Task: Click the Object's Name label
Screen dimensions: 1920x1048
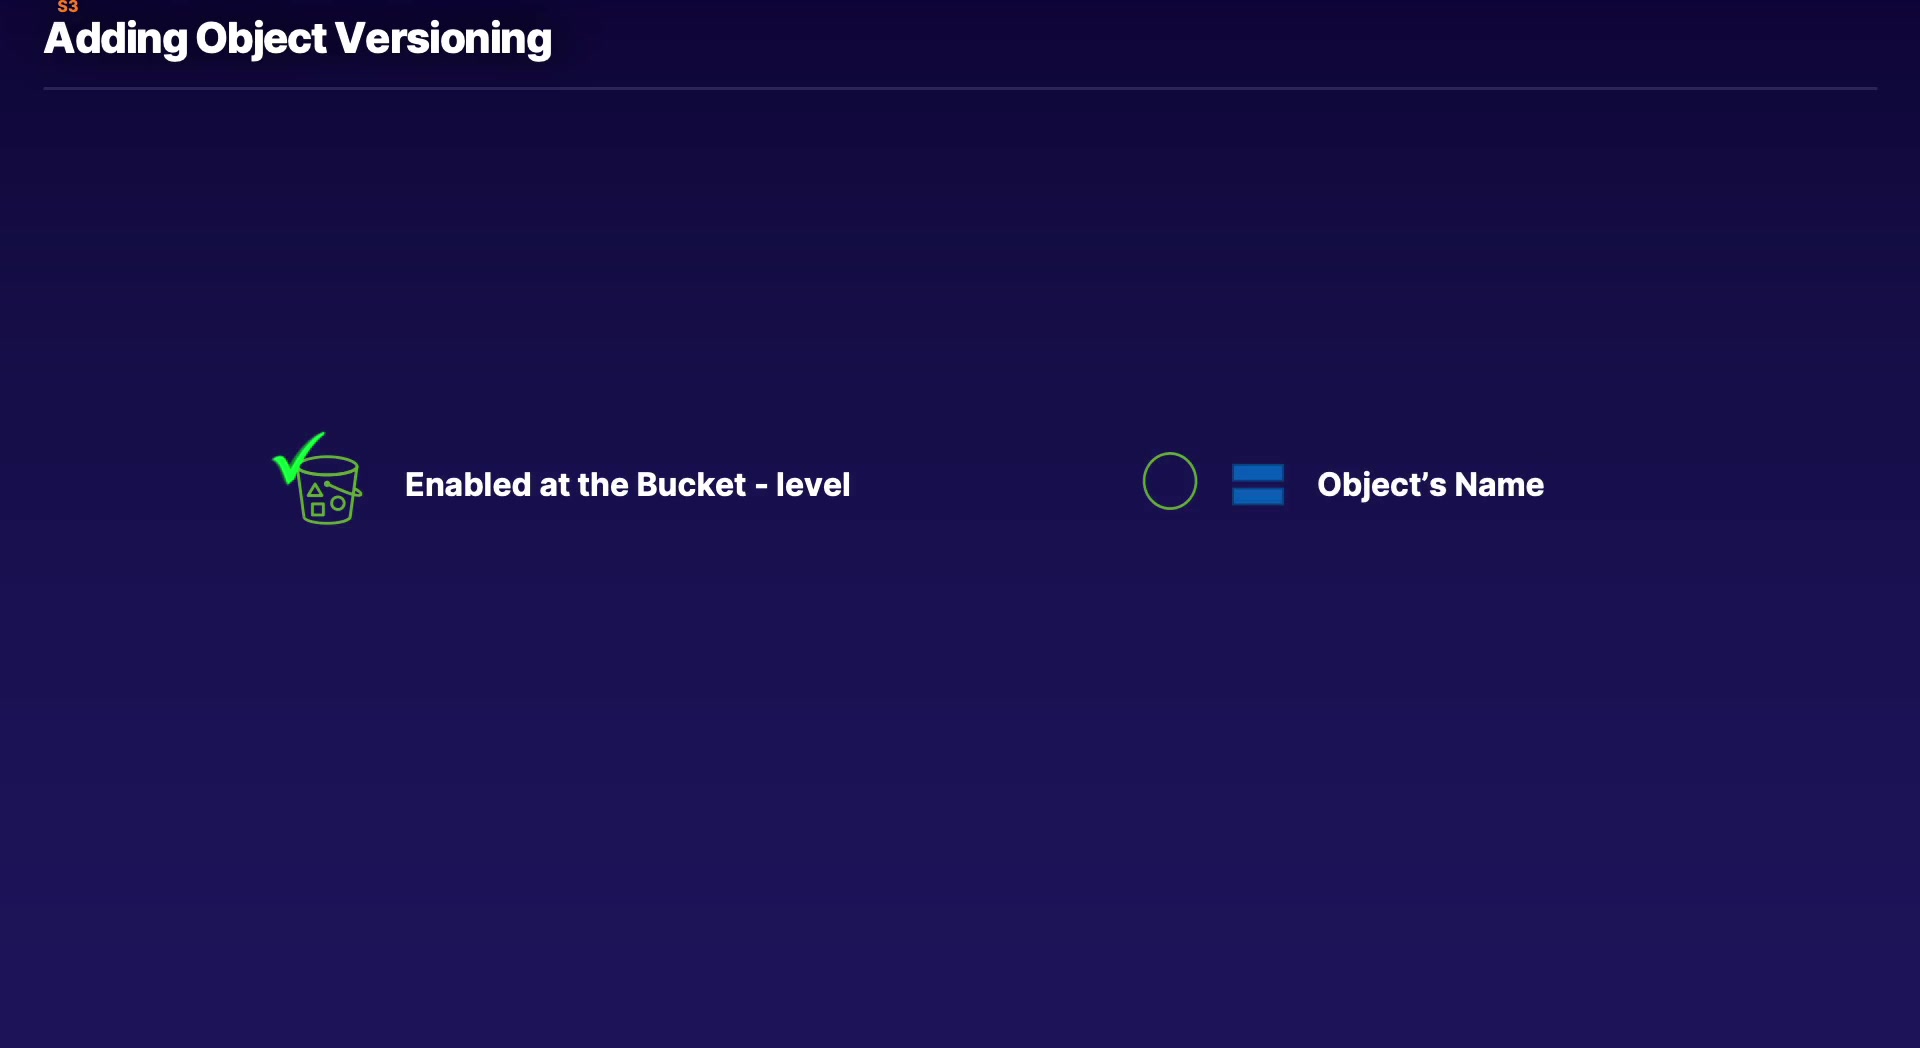Action: (1430, 485)
